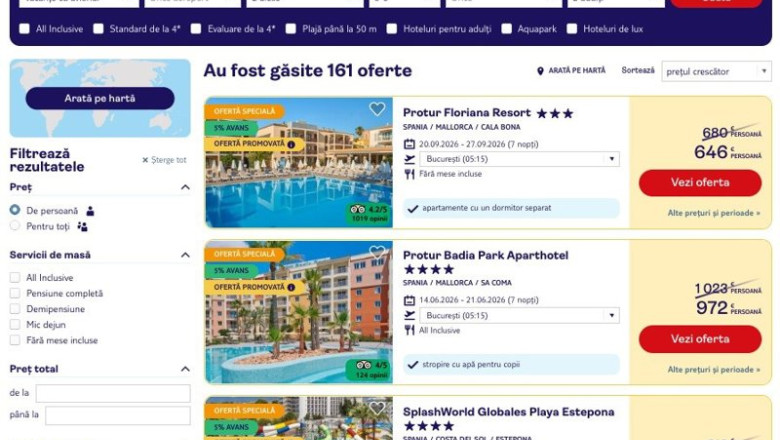
Task: Open the prețul crescător sorting dropdown
Action: (716, 71)
